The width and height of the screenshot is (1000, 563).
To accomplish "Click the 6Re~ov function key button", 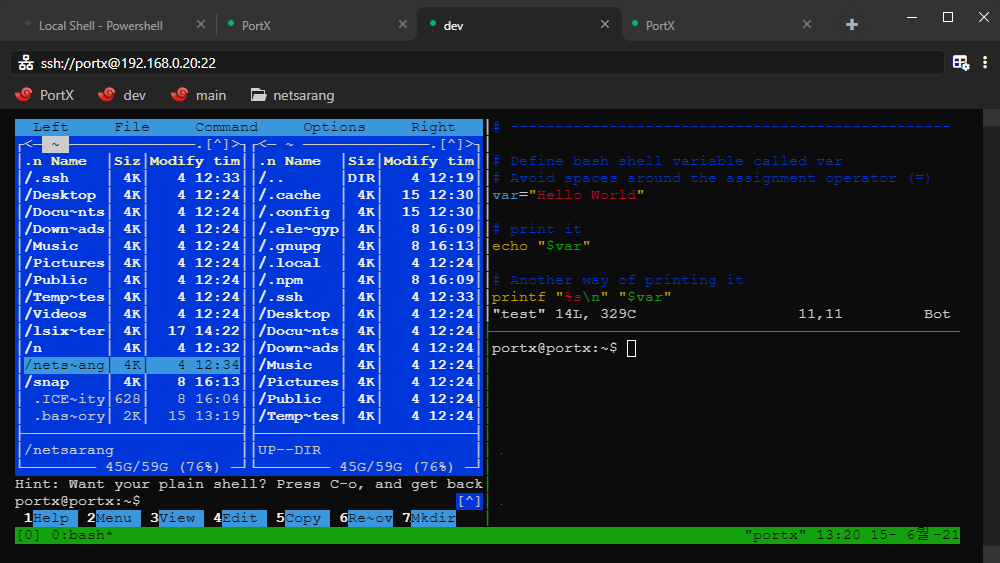I will (366, 518).
